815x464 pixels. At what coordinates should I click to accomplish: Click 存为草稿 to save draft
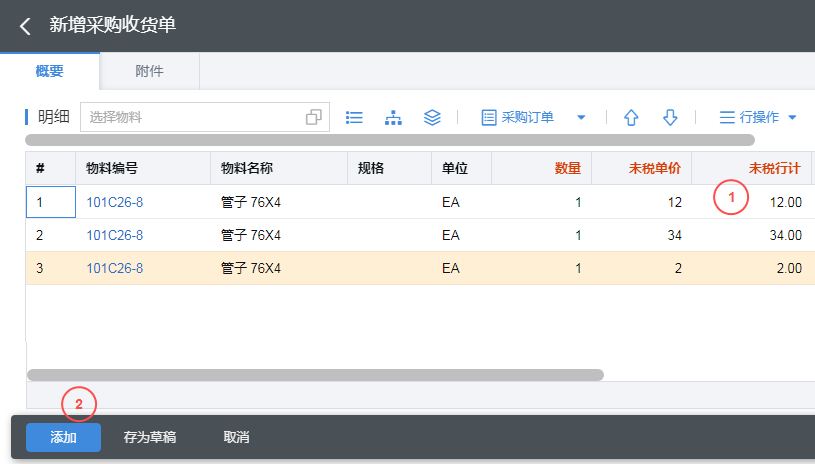(149, 437)
